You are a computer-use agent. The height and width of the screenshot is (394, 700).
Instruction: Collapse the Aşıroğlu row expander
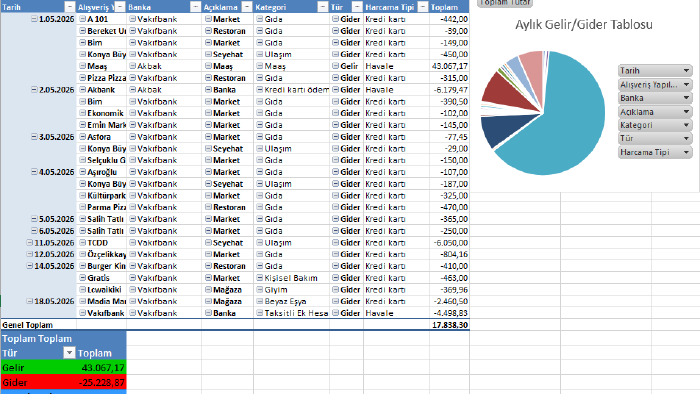pos(83,172)
